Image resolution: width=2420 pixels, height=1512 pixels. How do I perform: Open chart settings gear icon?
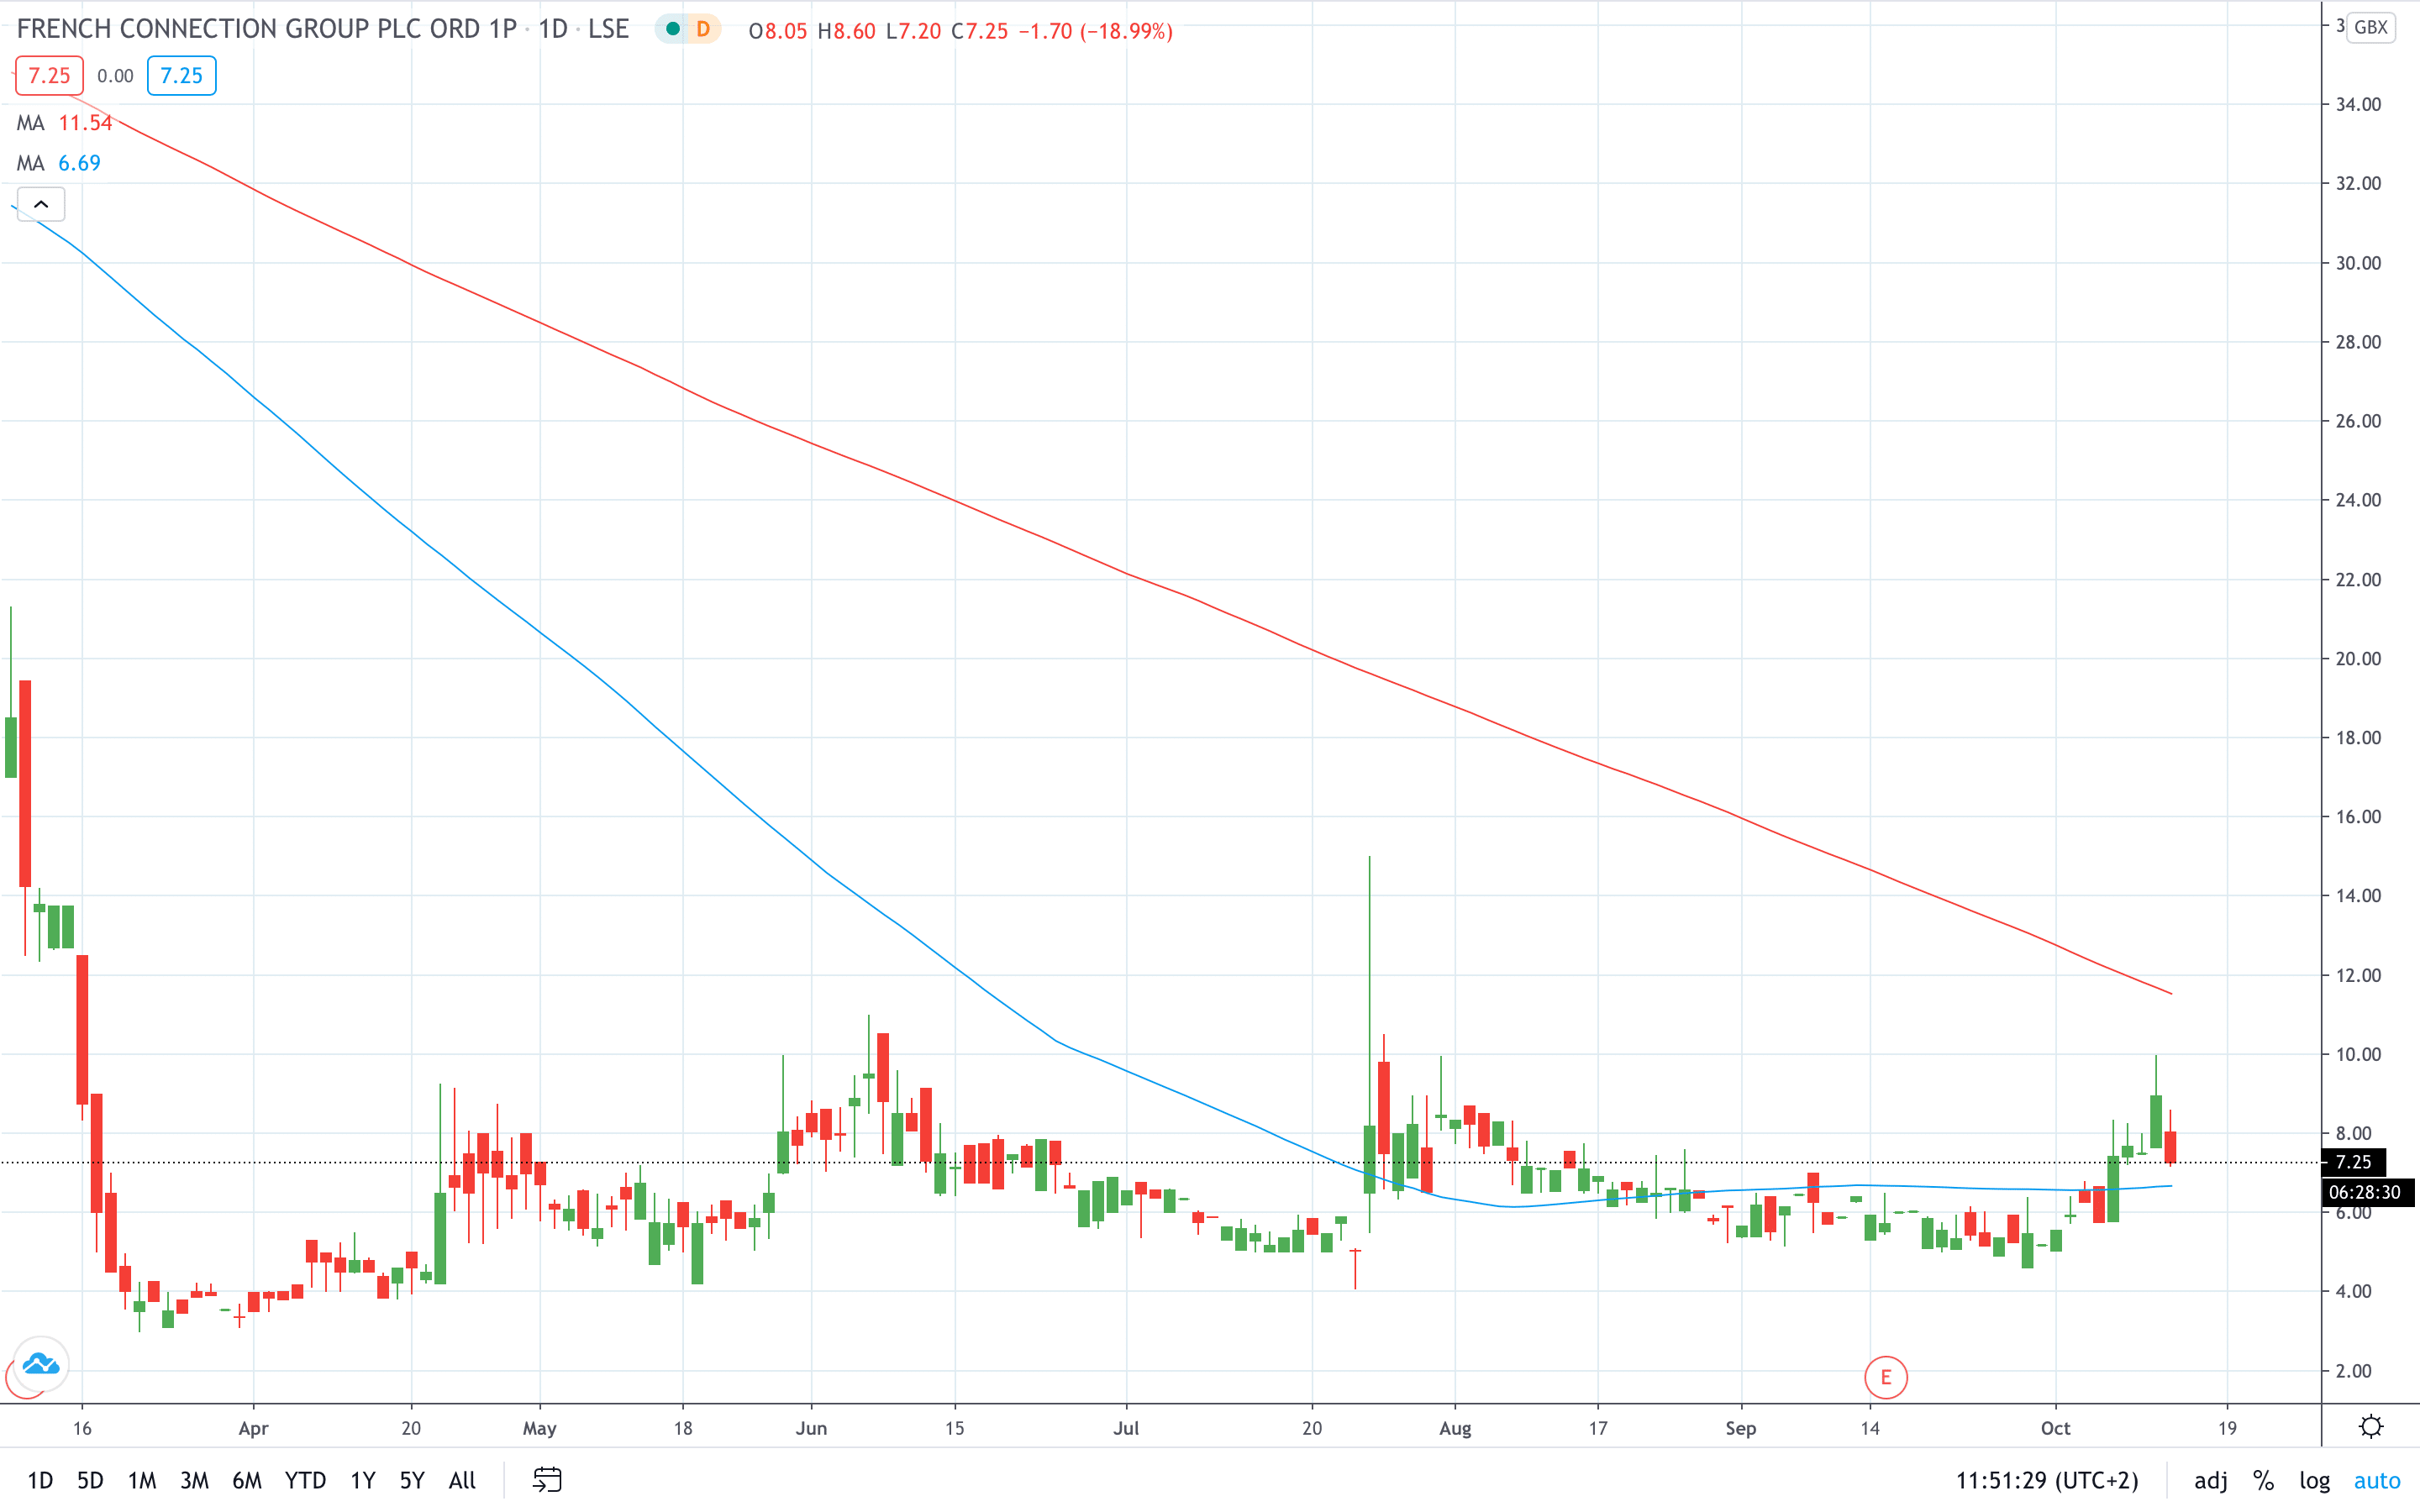click(2371, 1426)
